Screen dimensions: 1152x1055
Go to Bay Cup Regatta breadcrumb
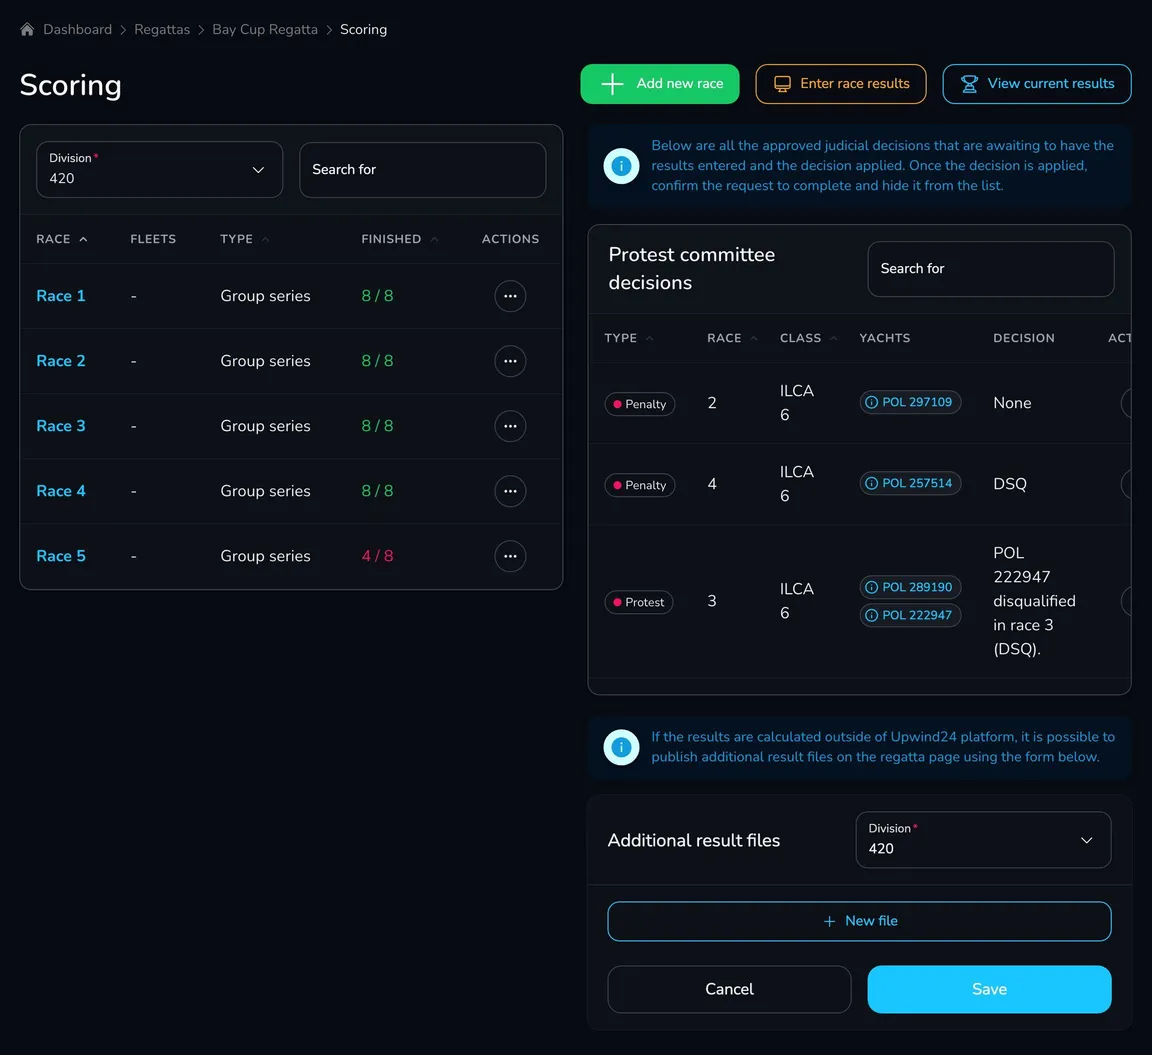tap(264, 29)
